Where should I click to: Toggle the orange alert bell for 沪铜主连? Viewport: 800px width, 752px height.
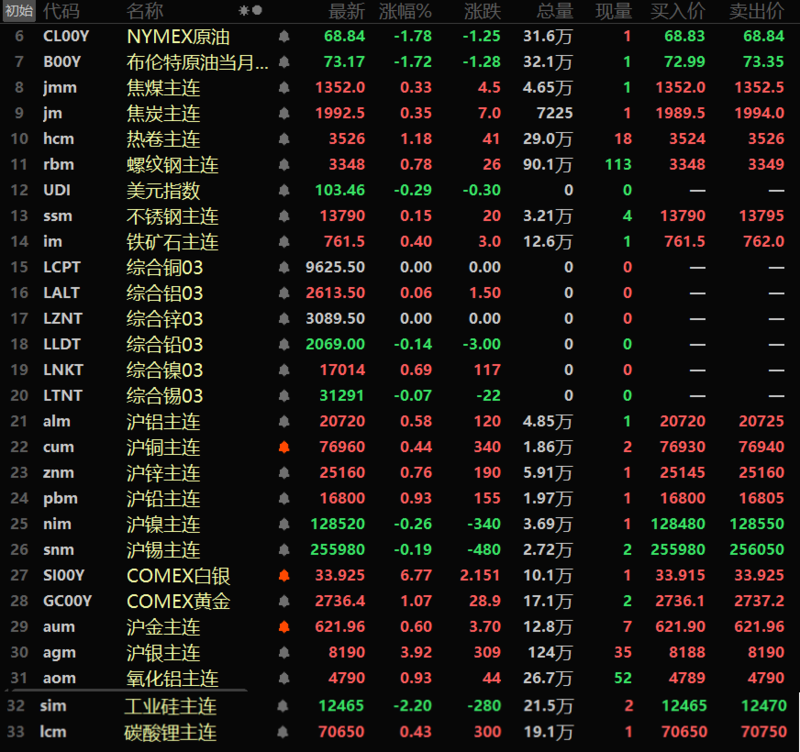click(x=284, y=447)
